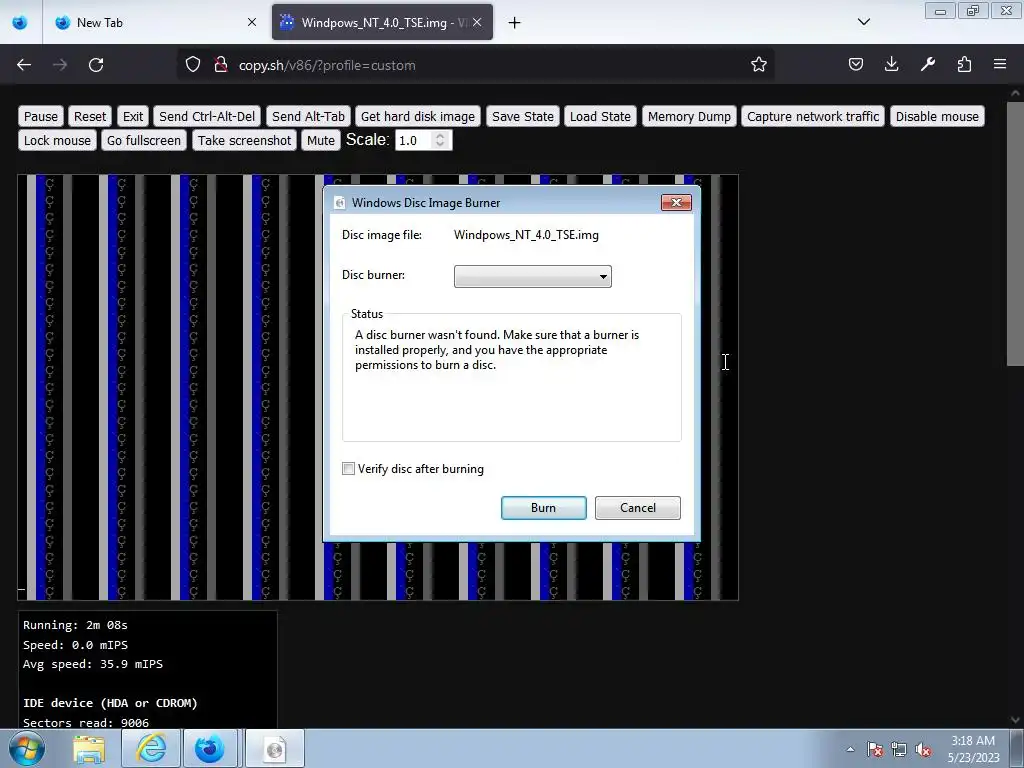Open the list all tabs chevron
1024x768 pixels.
click(863, 22)
